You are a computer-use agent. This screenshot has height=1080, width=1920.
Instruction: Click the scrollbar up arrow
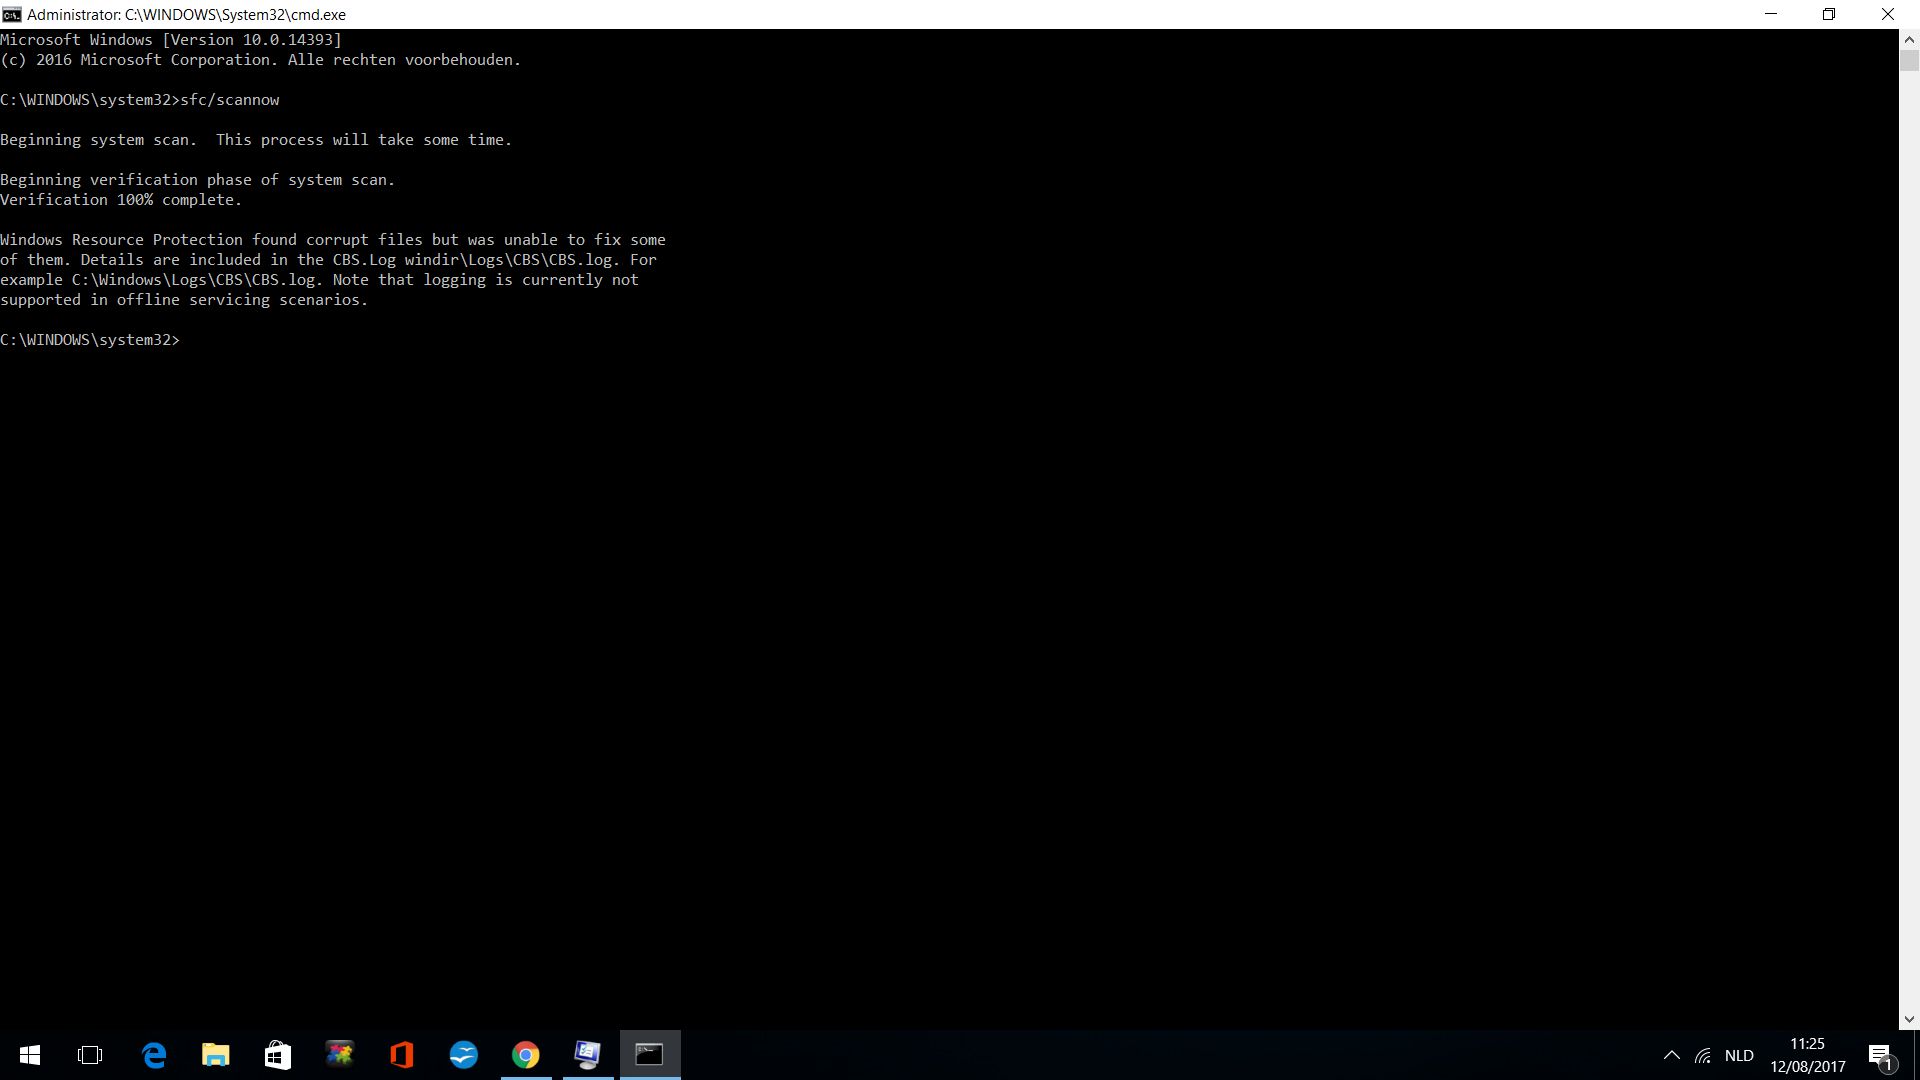click(1909, 40)
